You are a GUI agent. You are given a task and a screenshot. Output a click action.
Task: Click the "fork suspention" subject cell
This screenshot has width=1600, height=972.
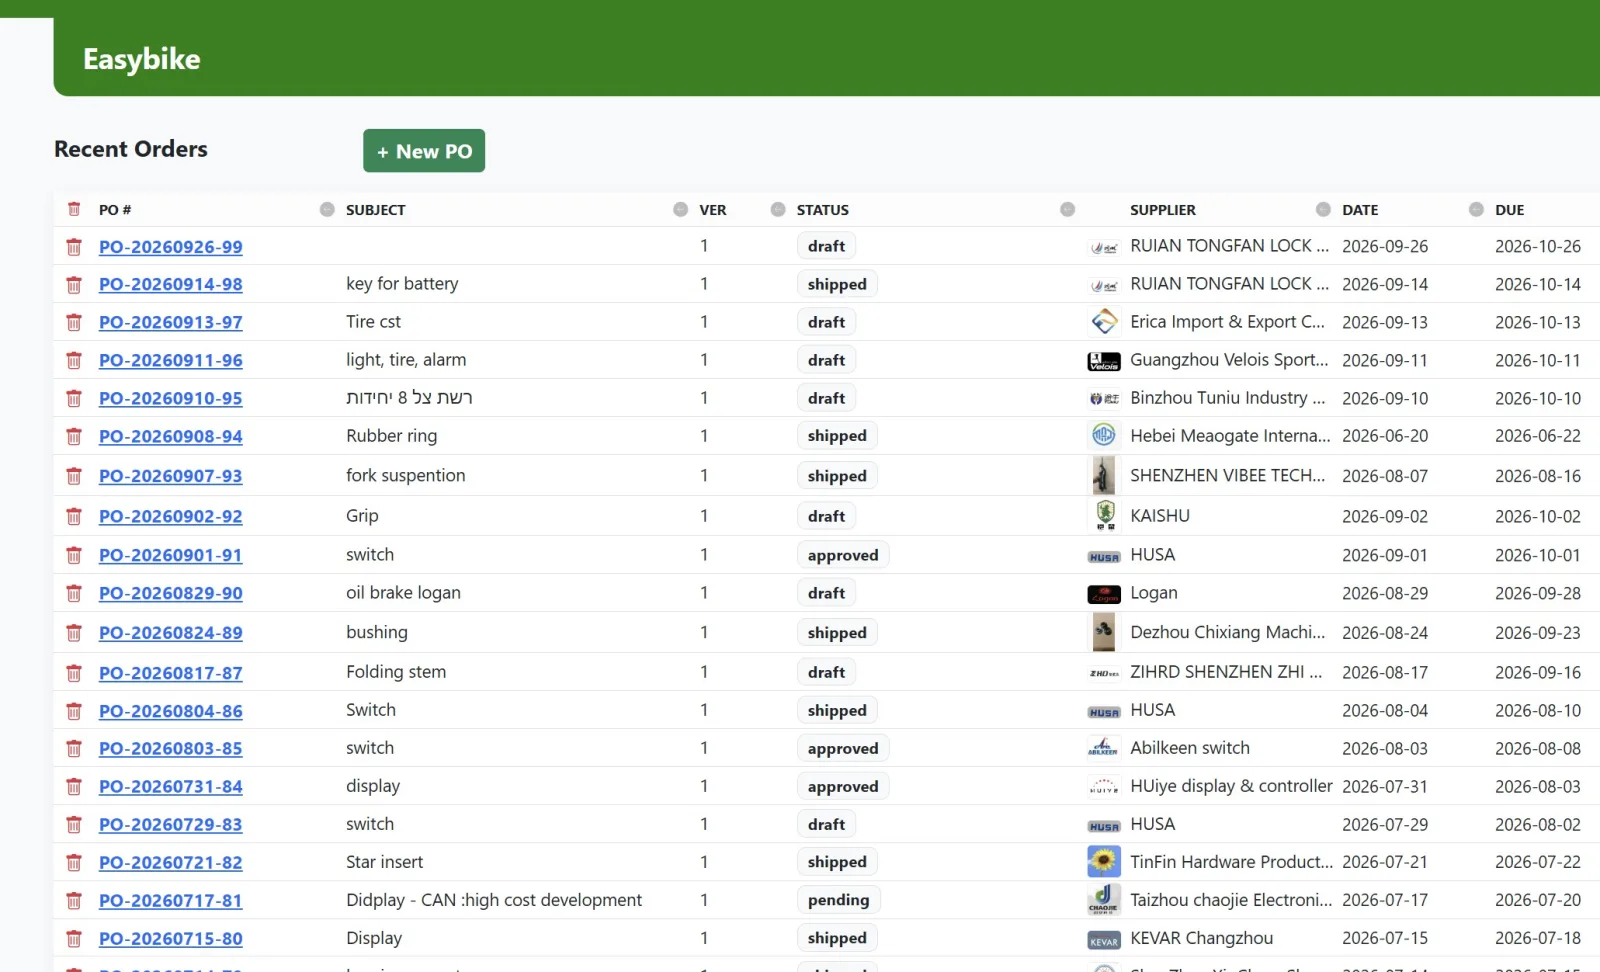[406, 476]
